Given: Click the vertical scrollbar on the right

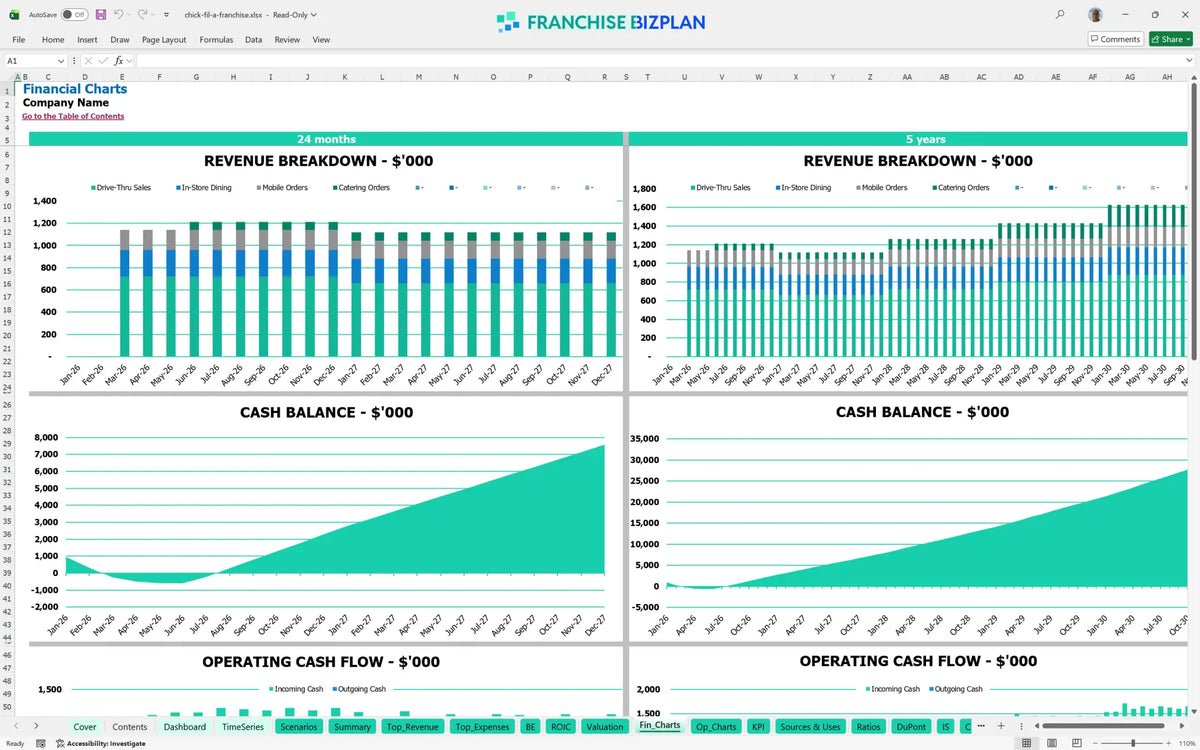Looking at the screenshot, I should (x=1193, y=220).
